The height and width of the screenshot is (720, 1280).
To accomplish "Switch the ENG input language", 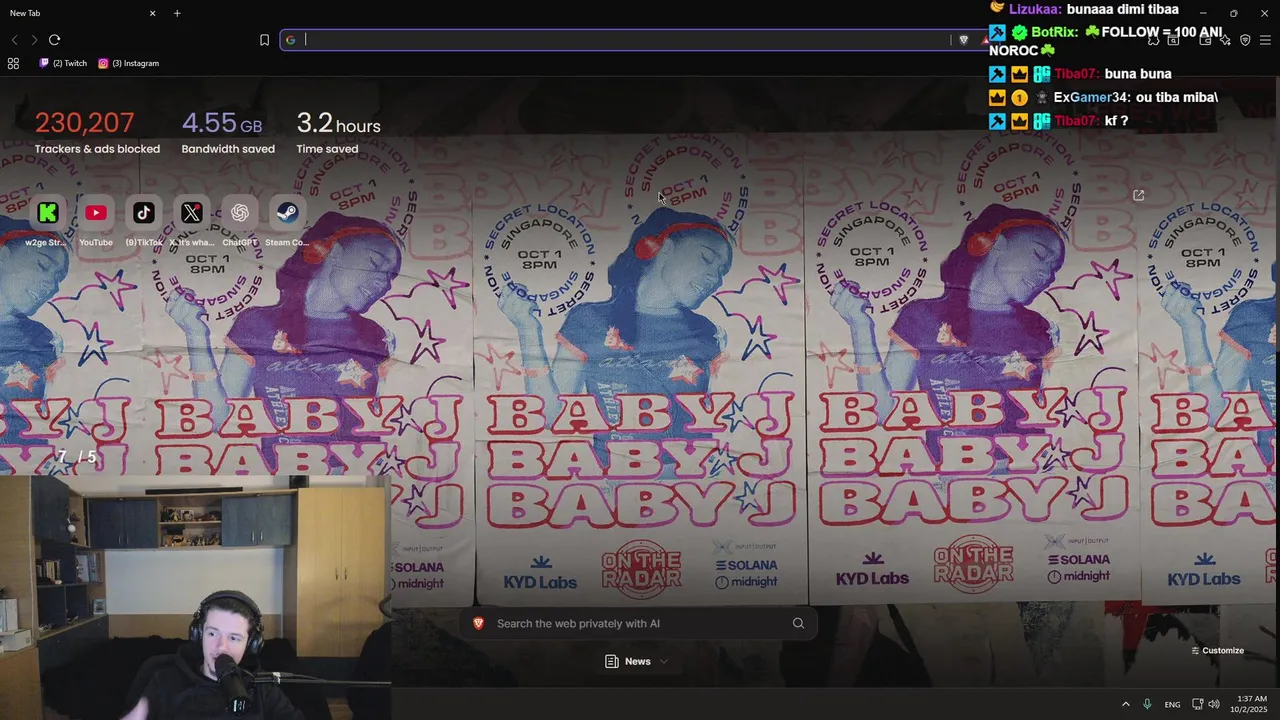I will click(x=1172, y=704).
